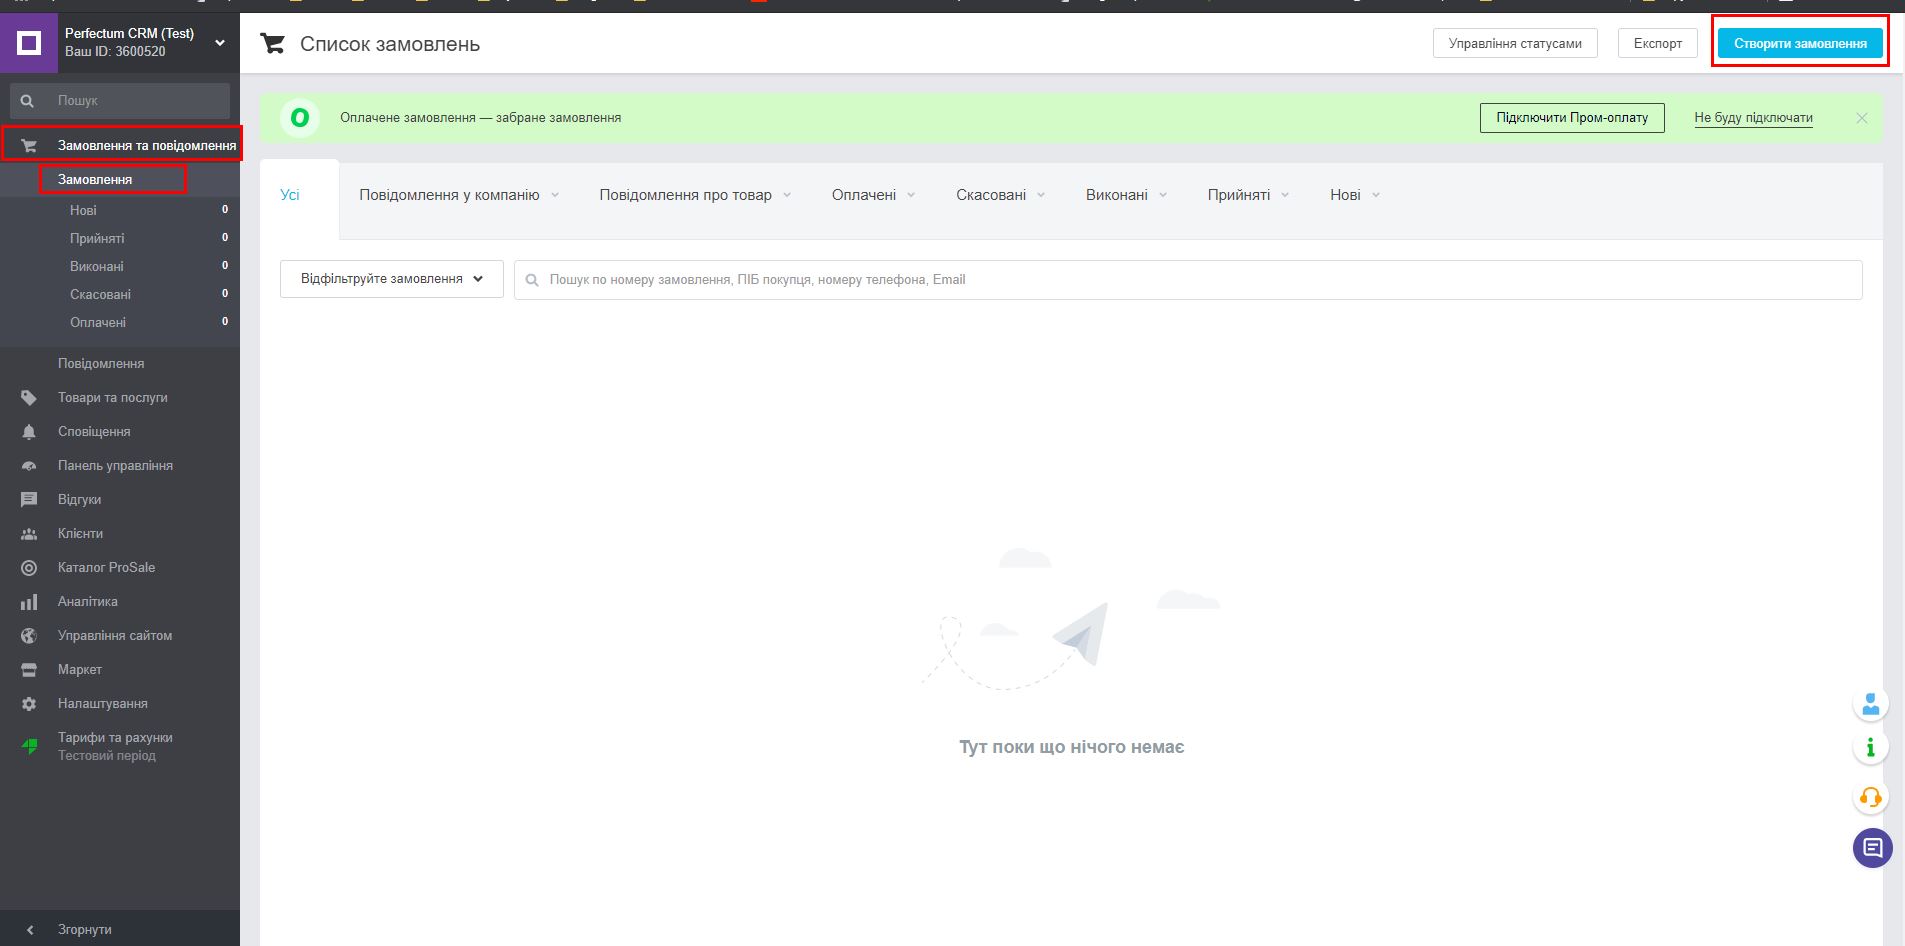This screenshot has height=946, width=1905.
Task: Click the Створити замовлення button
Action: pos(1799,43)
